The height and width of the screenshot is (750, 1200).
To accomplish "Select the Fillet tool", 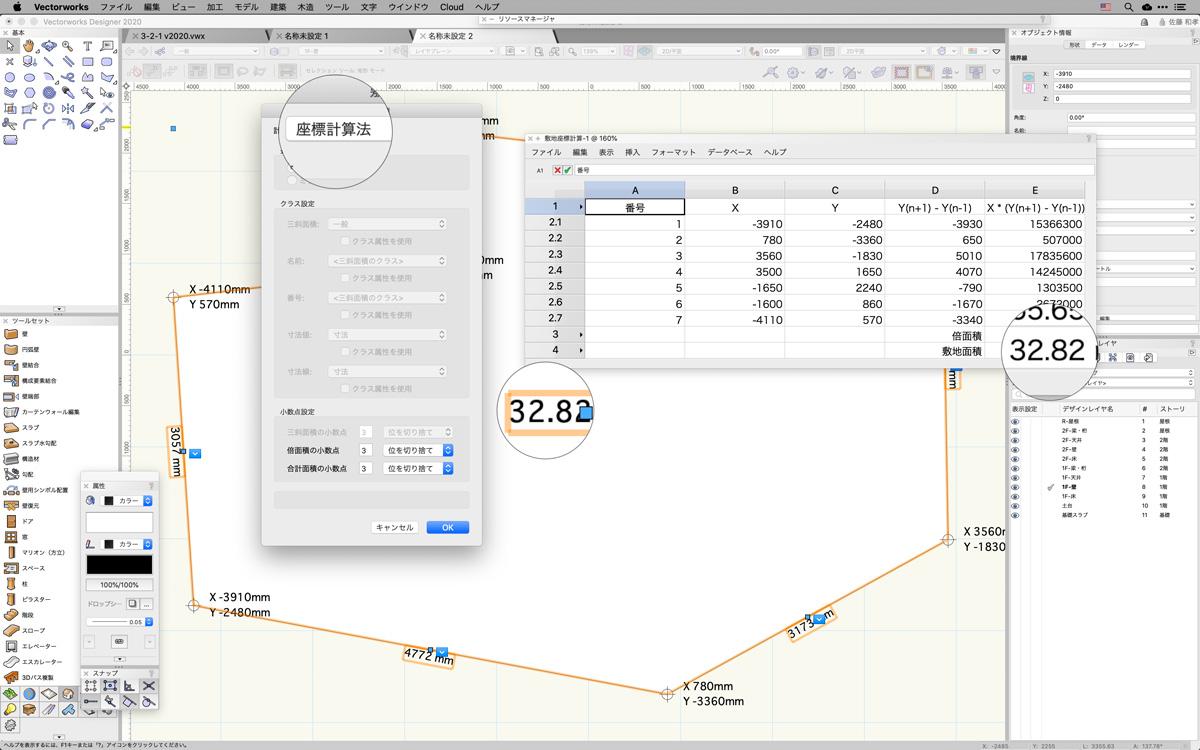I will pos(29,124).
